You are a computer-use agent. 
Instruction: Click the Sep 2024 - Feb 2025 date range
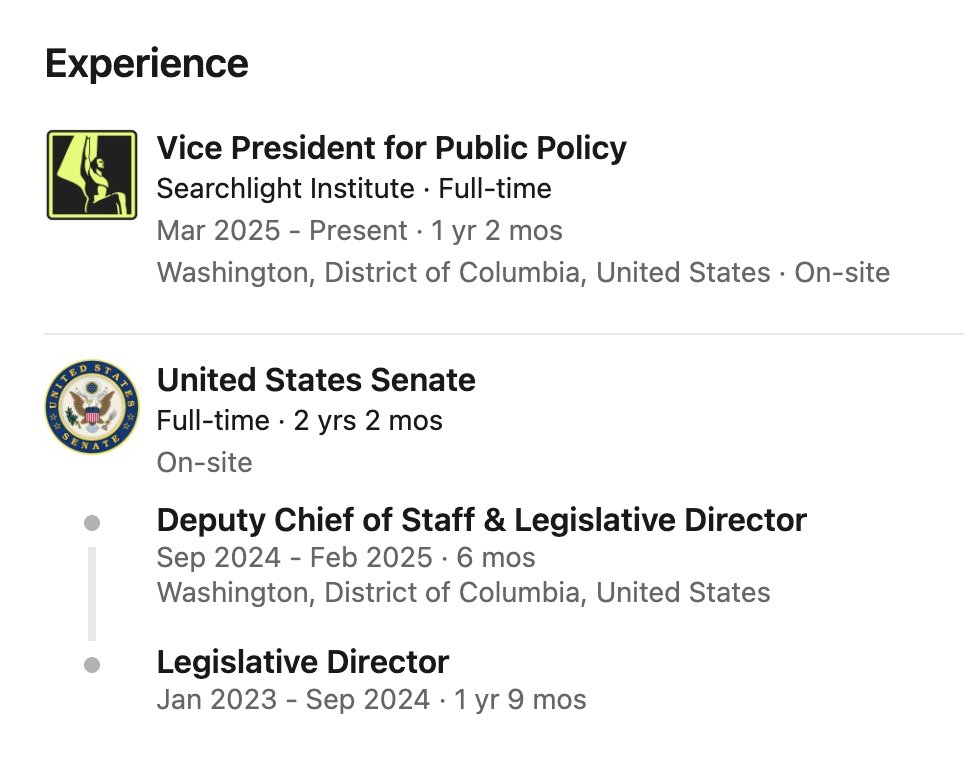tap(294, 557)
